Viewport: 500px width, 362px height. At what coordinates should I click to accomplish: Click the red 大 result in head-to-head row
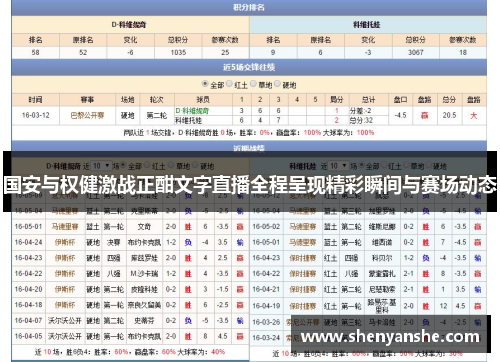point(474,116)
